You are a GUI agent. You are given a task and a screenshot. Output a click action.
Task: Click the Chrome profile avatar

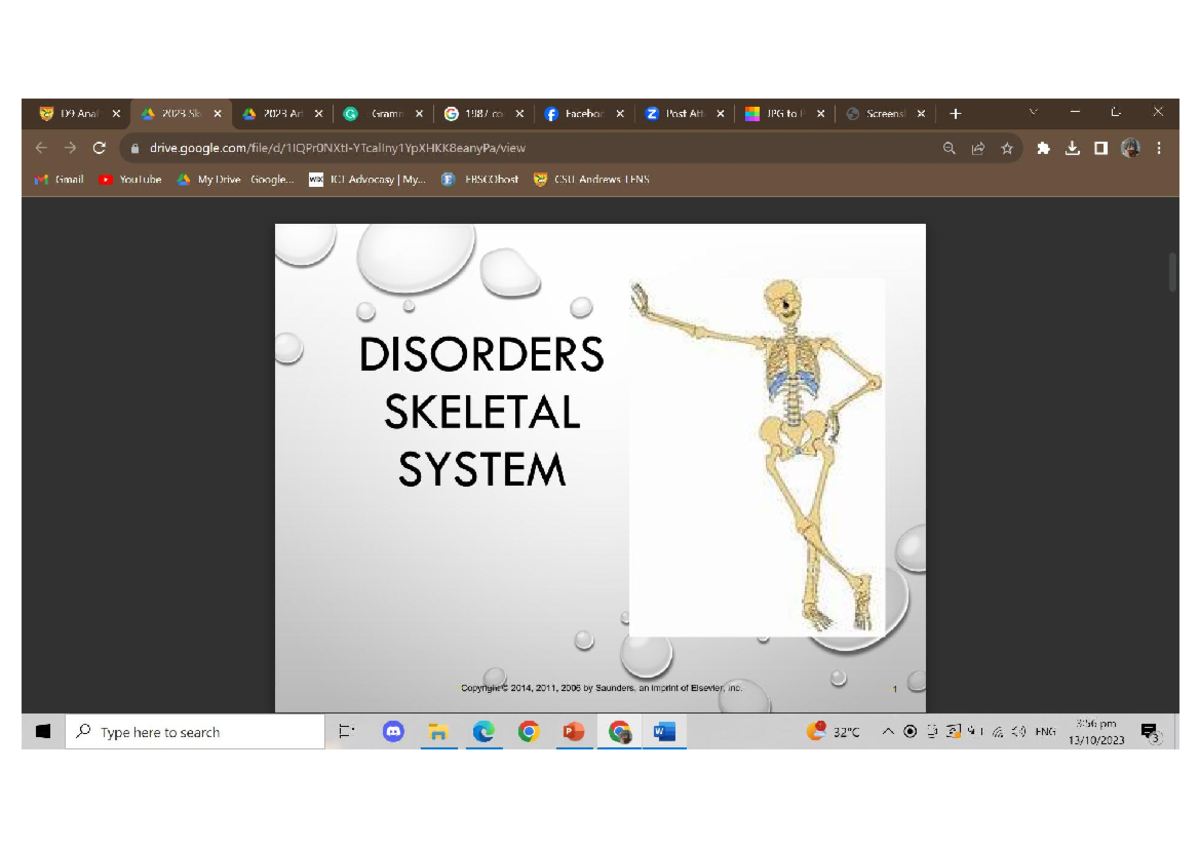pyautogui.click(x=1130, y=147)
